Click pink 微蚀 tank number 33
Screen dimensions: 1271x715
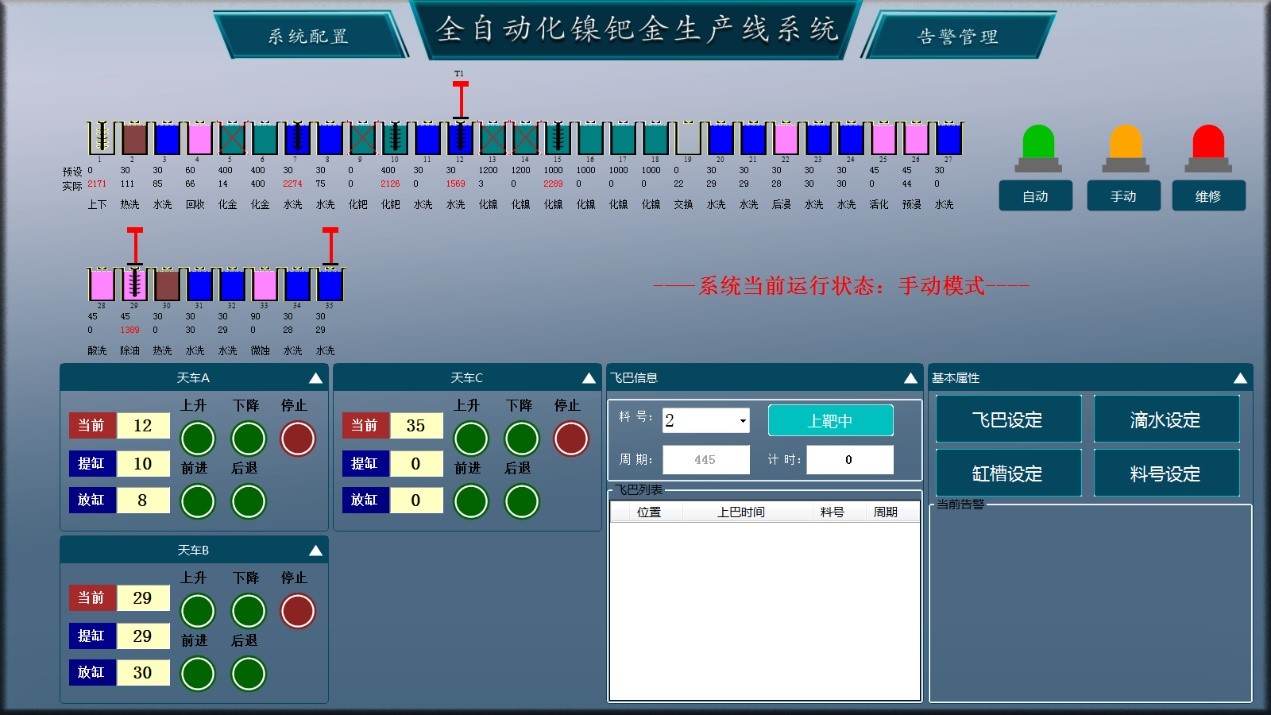264,285
